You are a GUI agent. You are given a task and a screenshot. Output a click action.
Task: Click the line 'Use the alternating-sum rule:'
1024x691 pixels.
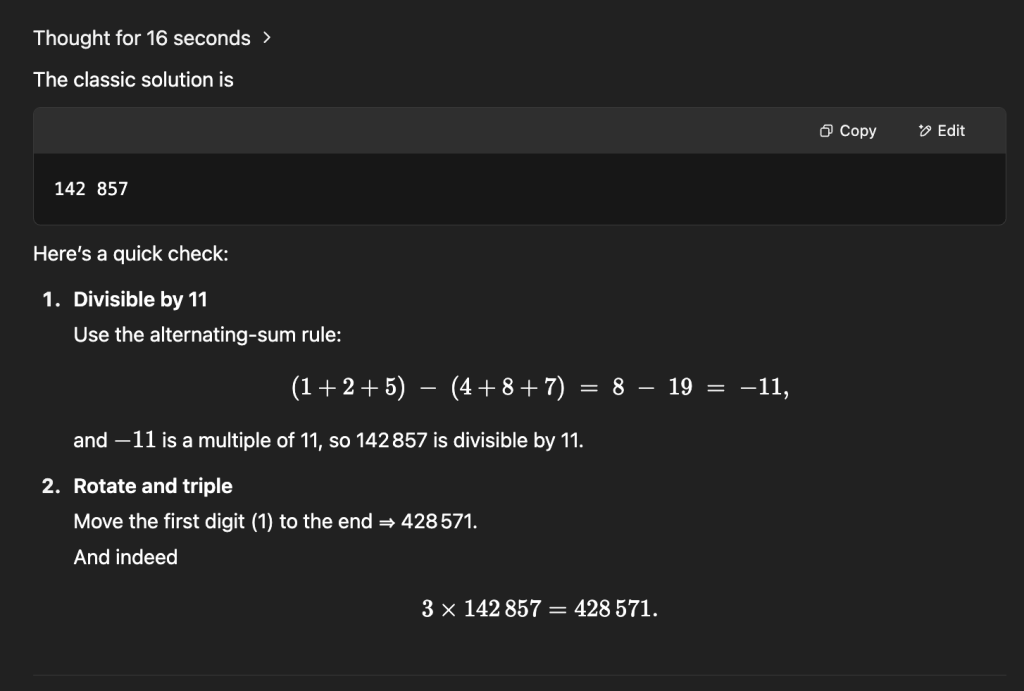[x=207, y=334]
